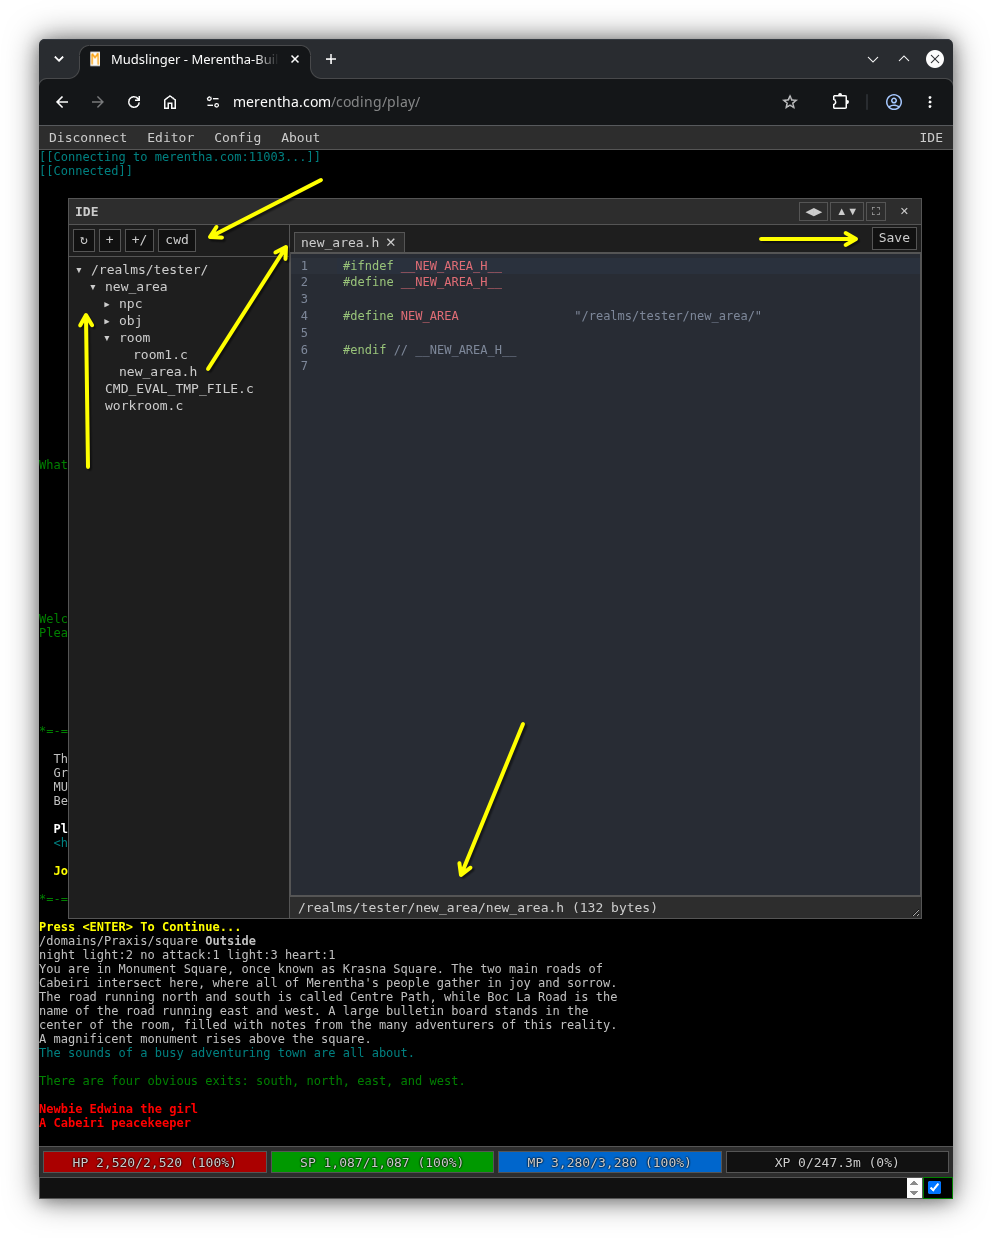Image resolution: width=992 pixels, height=1238 pixels.
Task: Open workroom.c in the file tree
Action: (x=144, y=406)
